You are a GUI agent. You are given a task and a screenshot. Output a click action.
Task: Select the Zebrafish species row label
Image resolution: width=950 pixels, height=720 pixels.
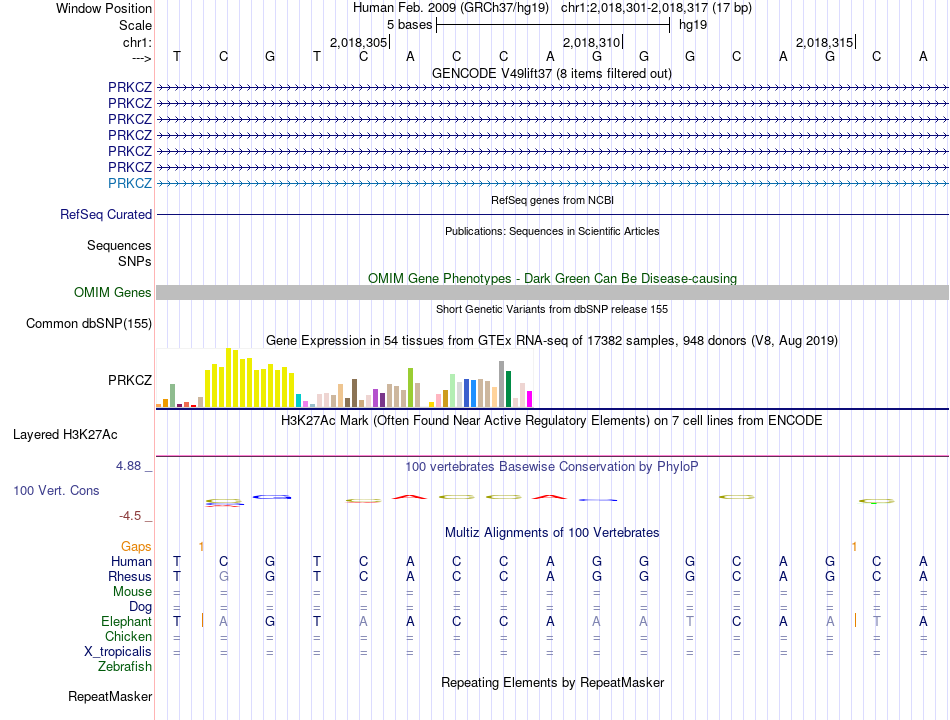pos(125,666)
